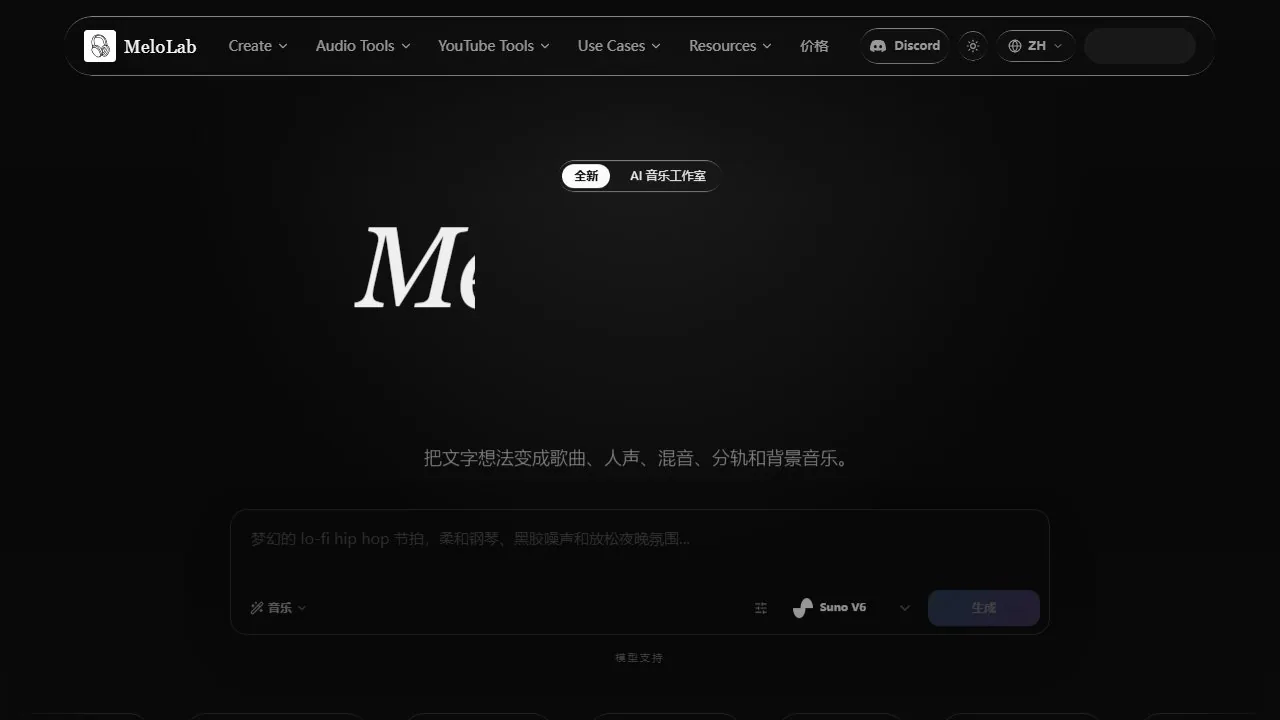Open the ZH language selector
This screenshot has height=720, width=1280.
1035,46
